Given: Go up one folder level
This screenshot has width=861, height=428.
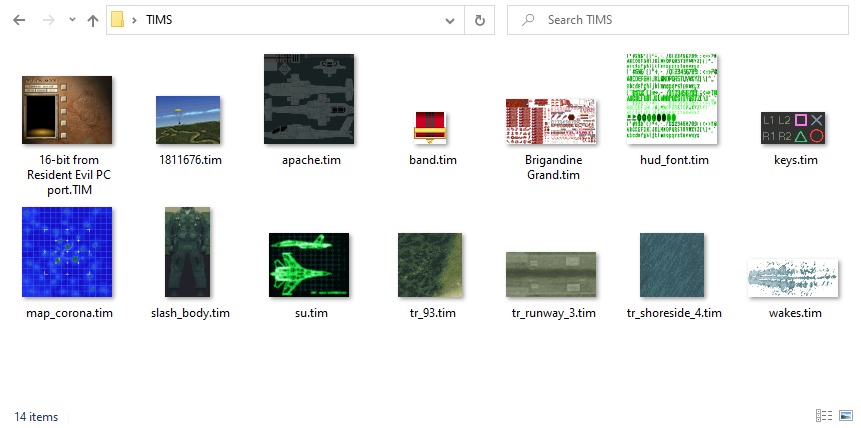Looking at the screenshot, I should (x=92, y=20).
